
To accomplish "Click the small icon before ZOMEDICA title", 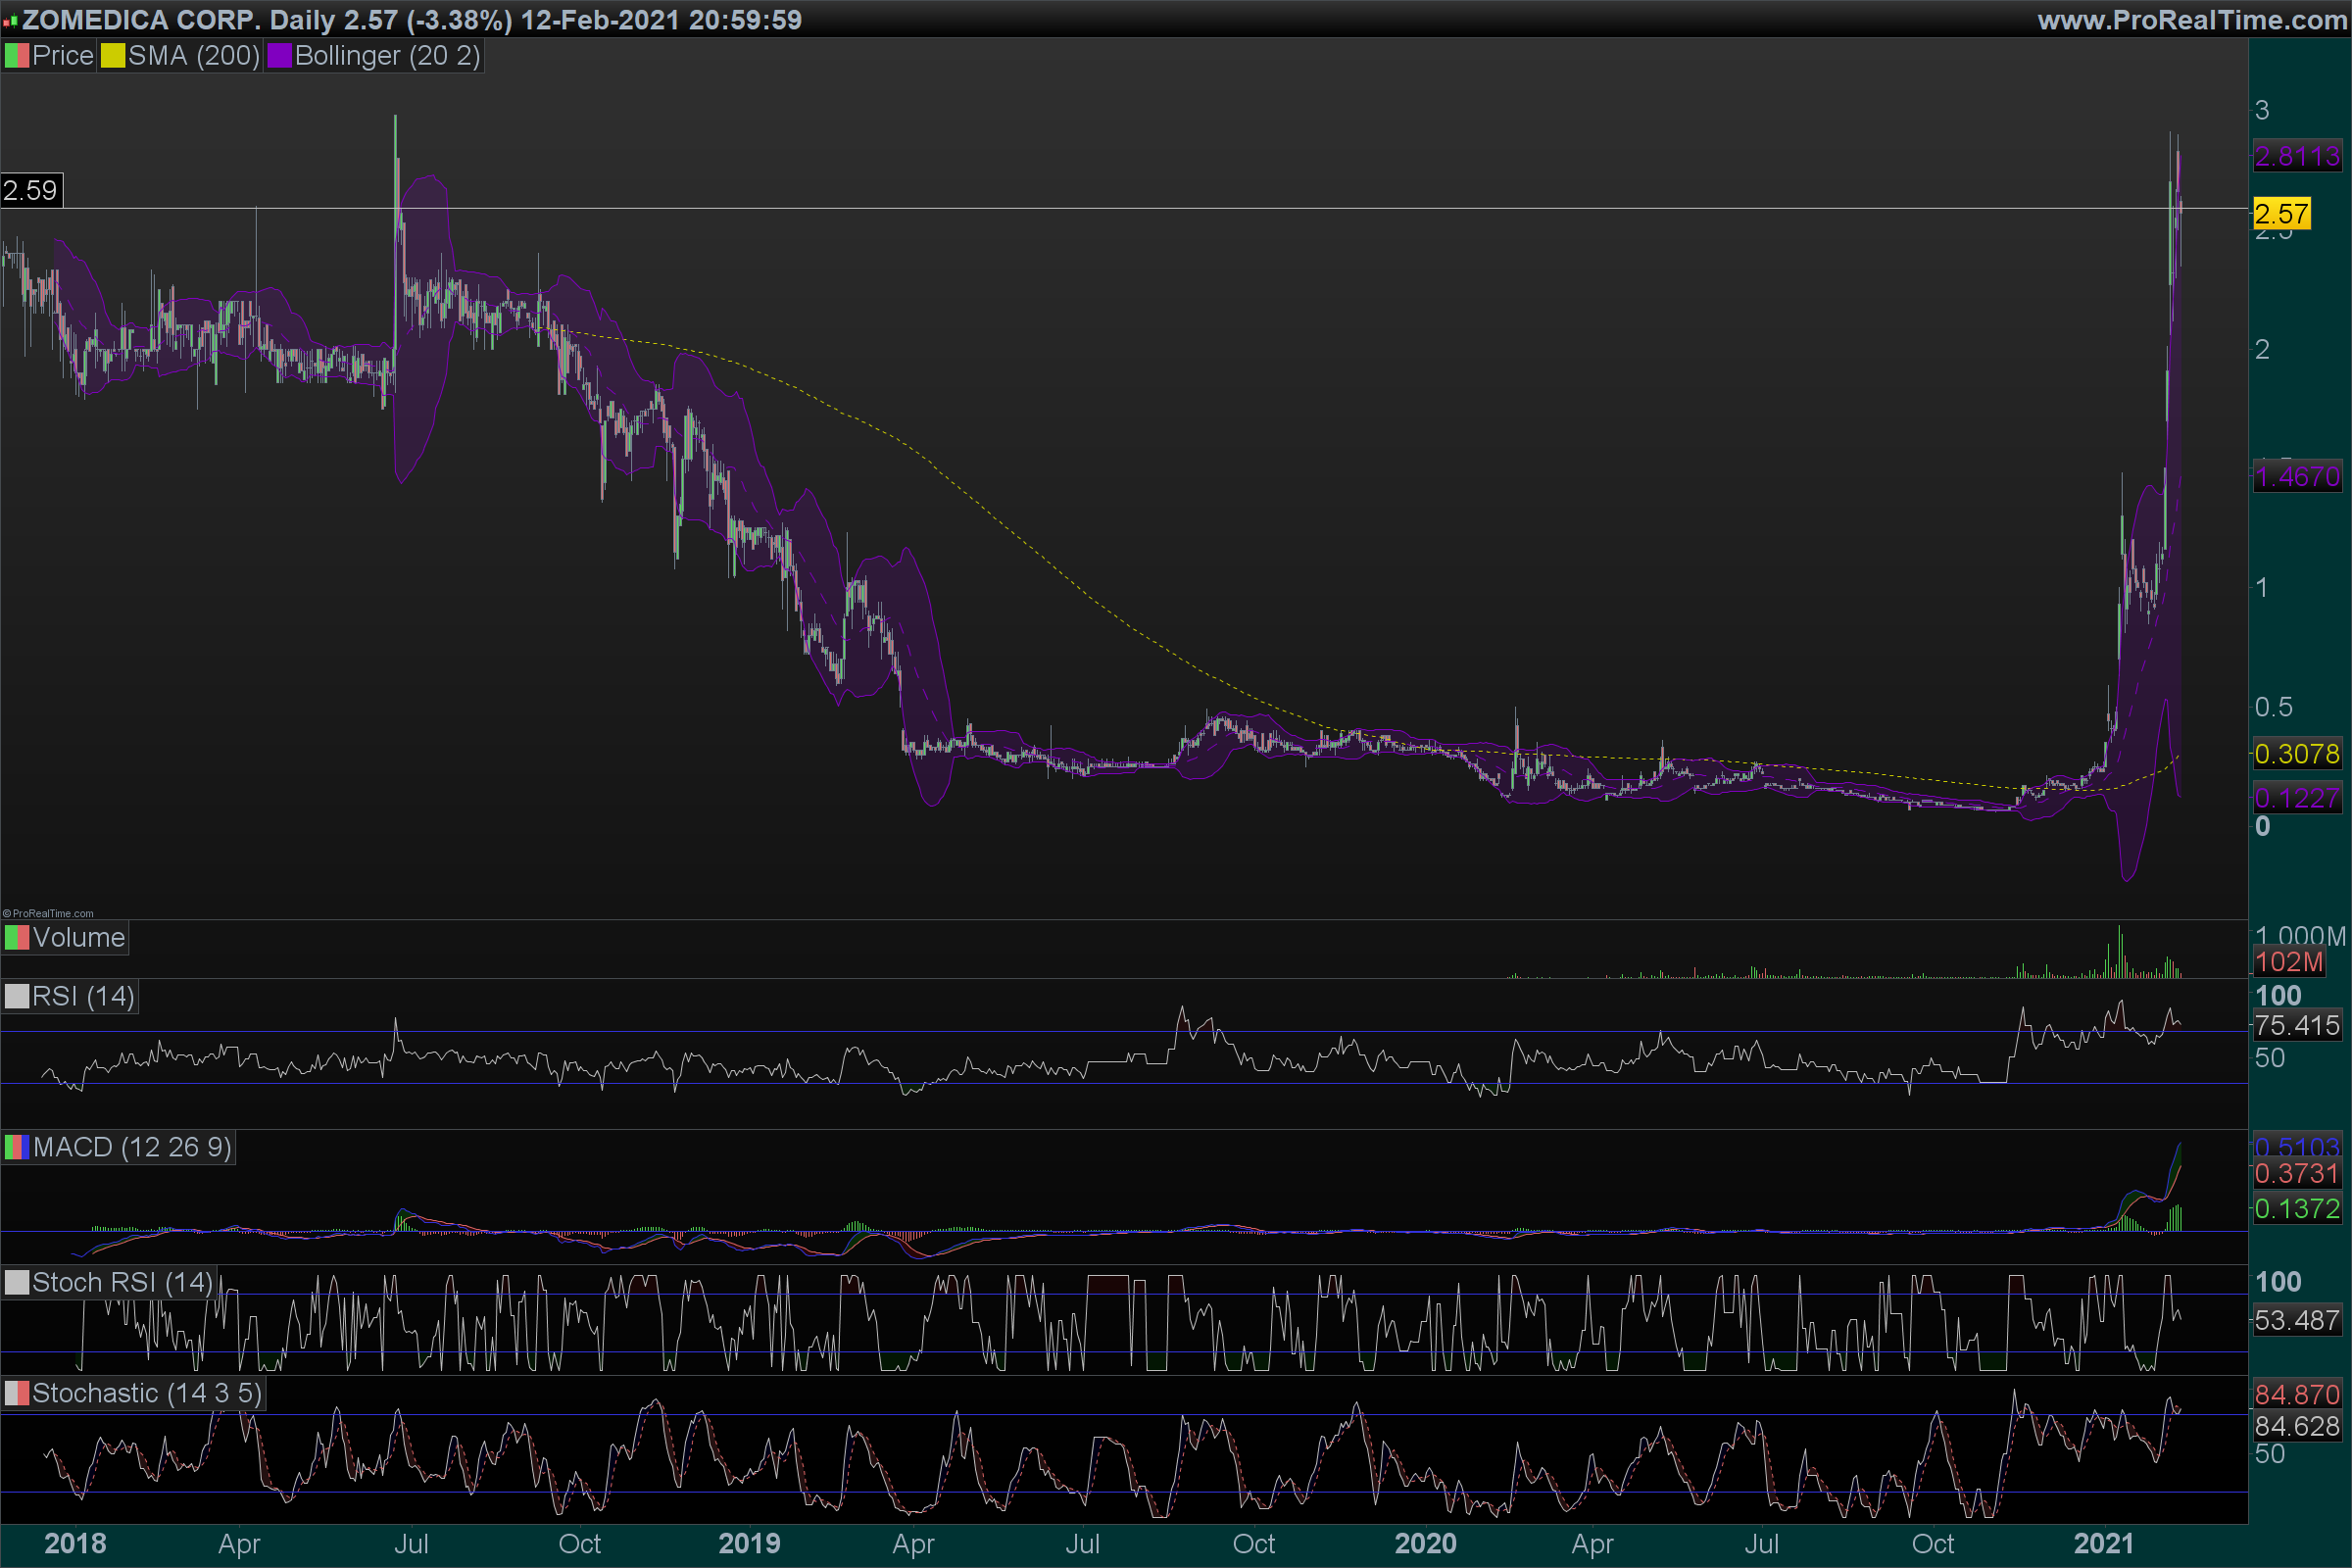I will click(x=10, y=21).
